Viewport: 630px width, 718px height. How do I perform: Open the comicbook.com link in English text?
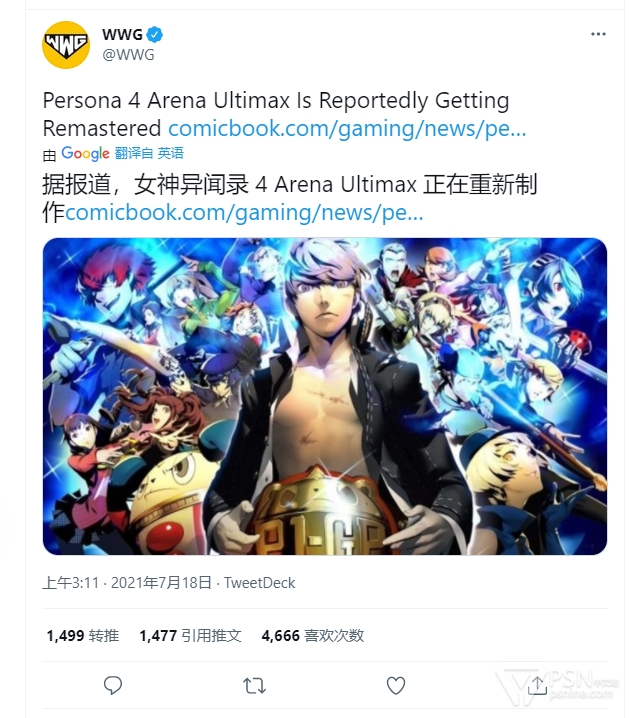click(347, 128)
